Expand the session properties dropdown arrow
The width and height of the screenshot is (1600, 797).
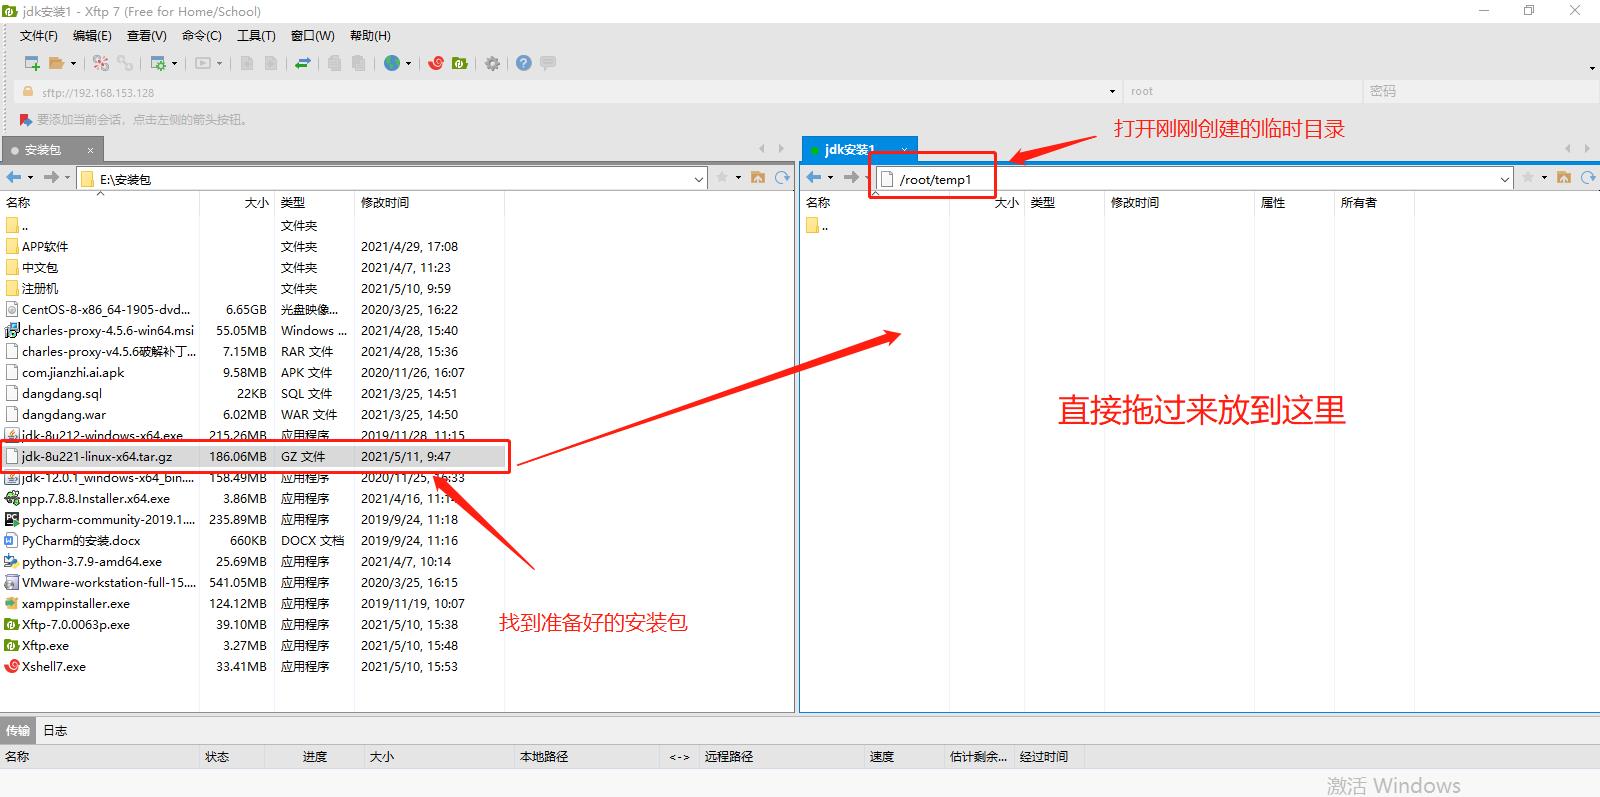pyautogui.click(x=175, y=64)
